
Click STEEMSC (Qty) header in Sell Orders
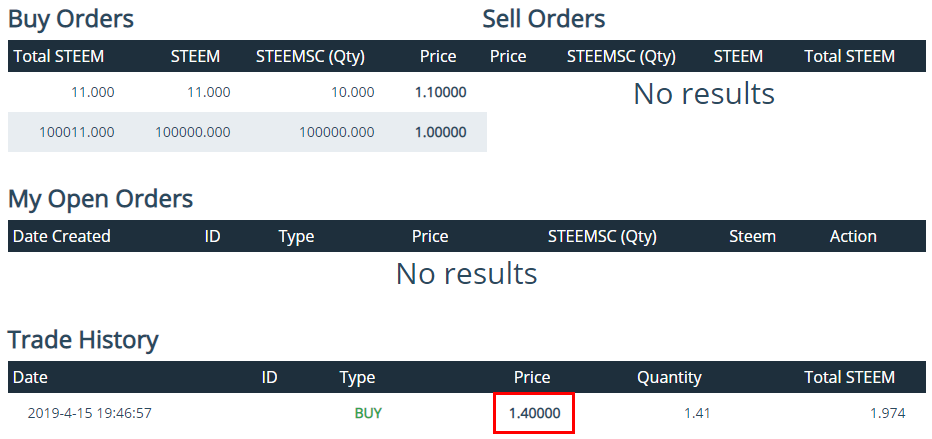621,56
